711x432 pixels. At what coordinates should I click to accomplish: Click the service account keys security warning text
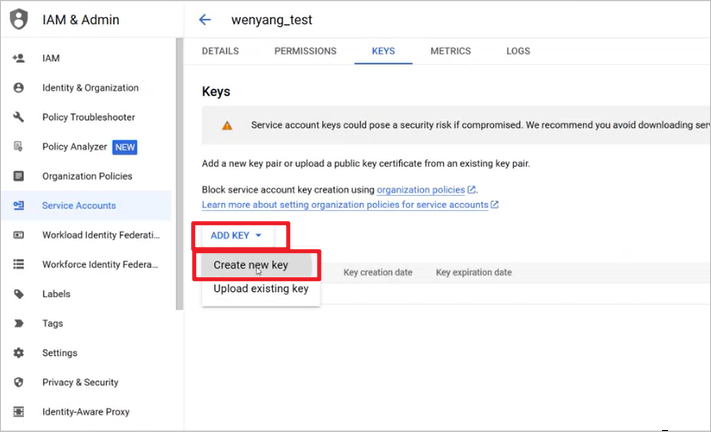click(x=480, y=125)
